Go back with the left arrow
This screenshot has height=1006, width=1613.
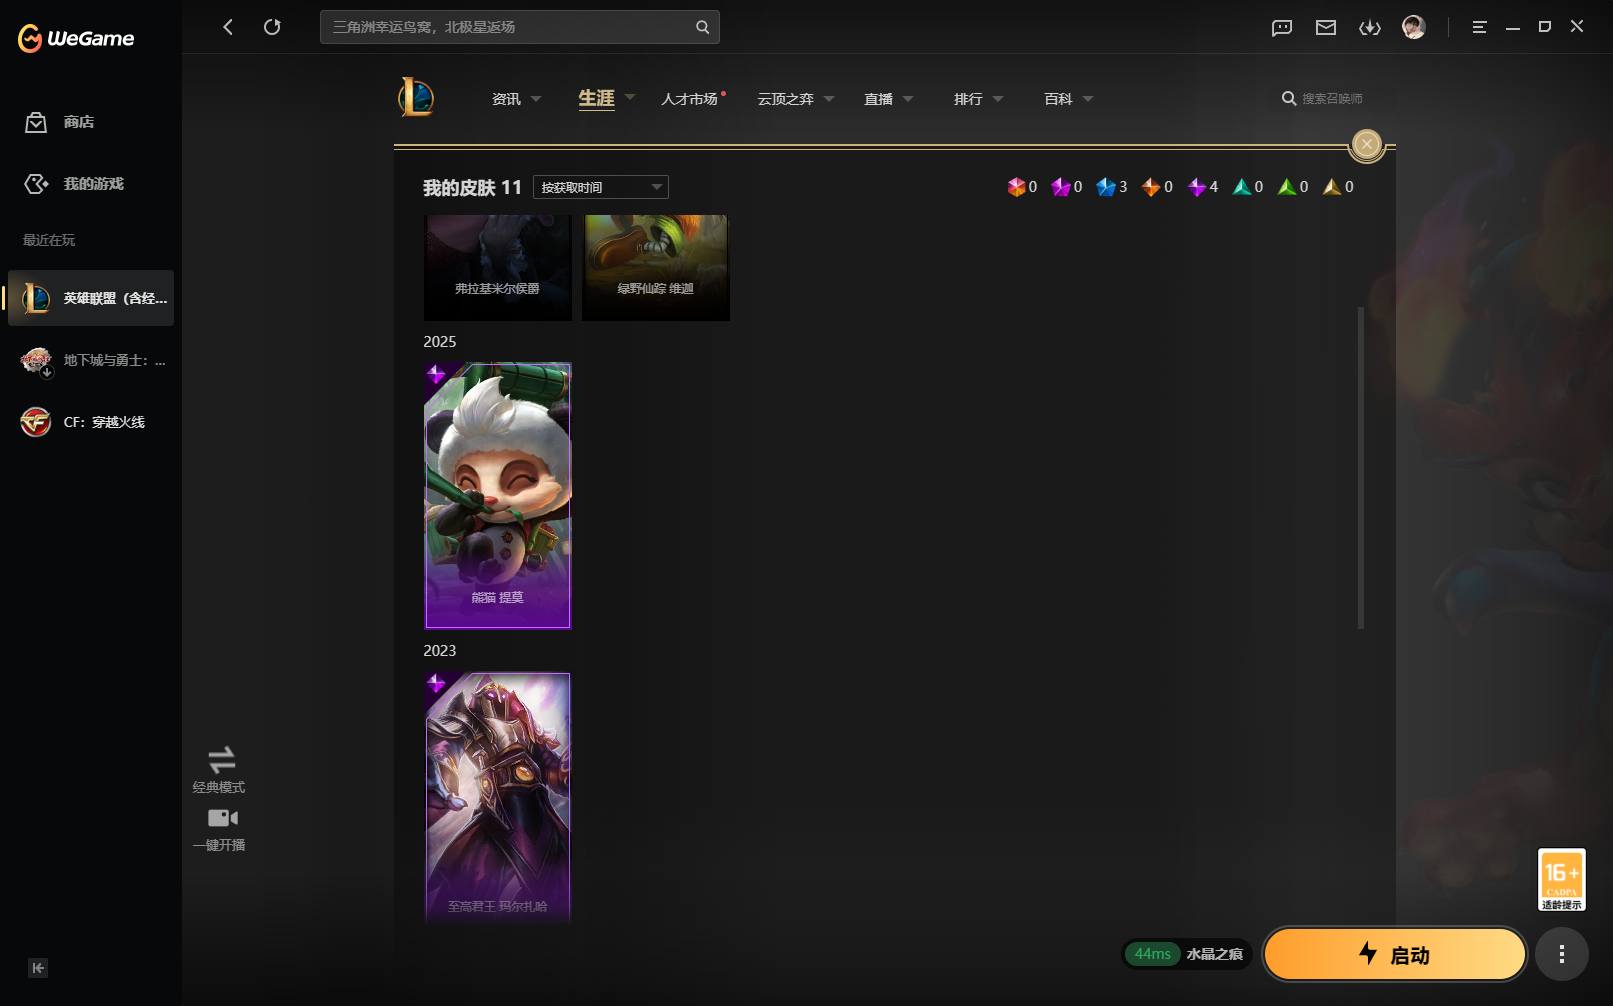click(228, 27)
